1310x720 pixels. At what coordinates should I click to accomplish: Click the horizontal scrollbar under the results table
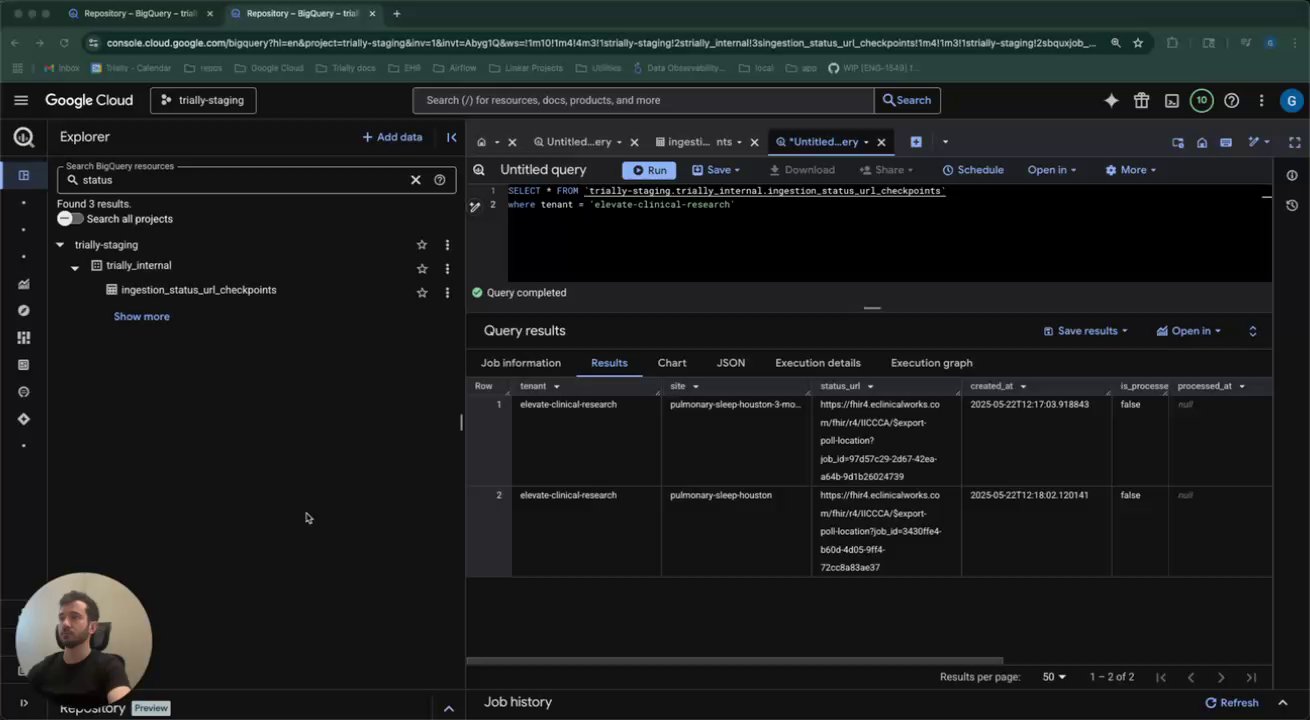735,661
